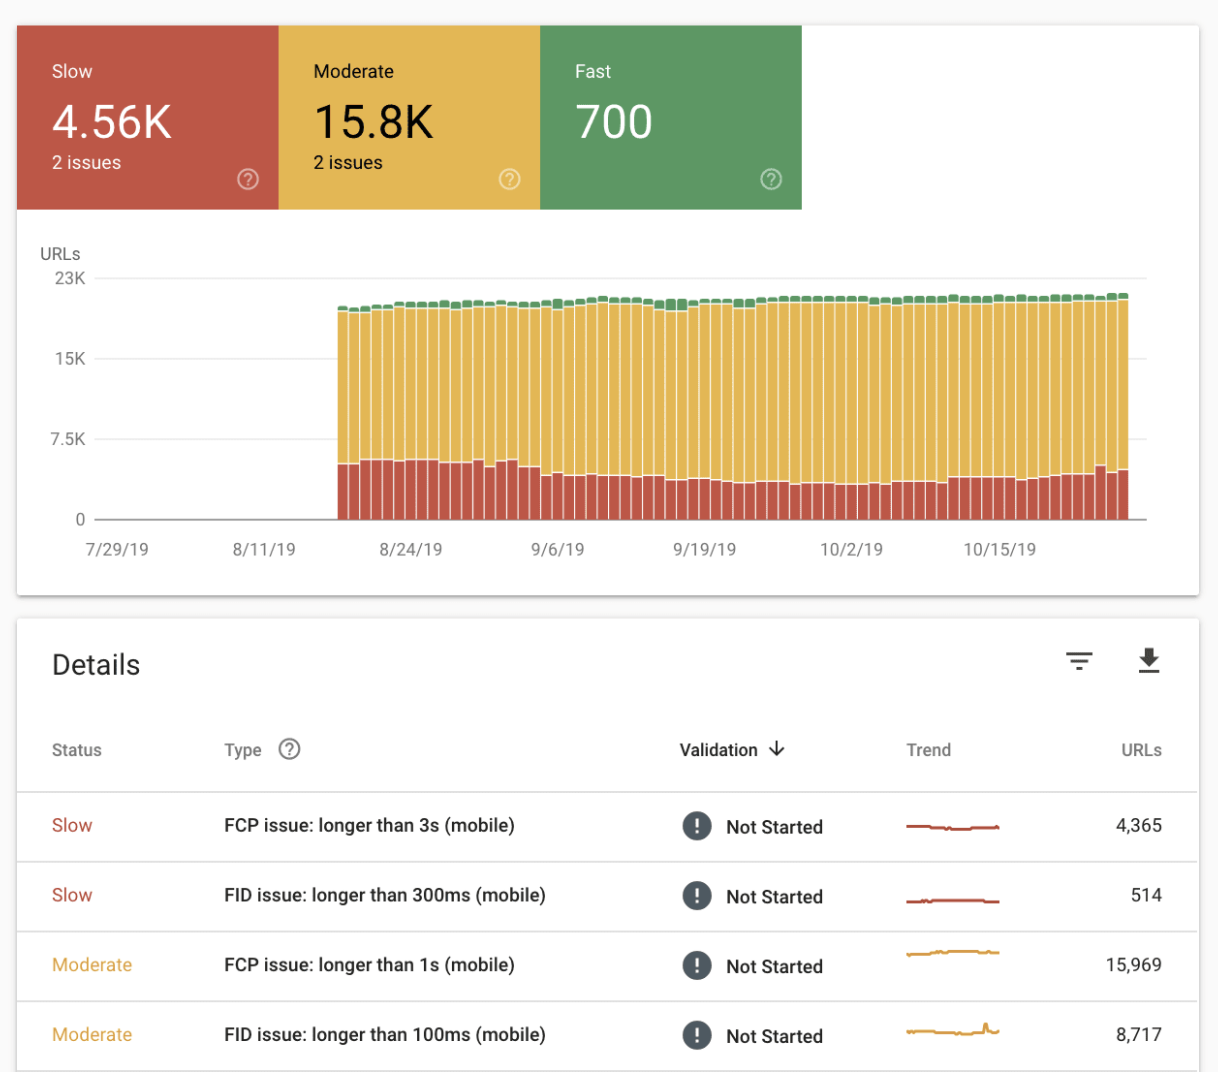Toggle the Slow 4.56K status card
Screen dimensions: 1218x1082
pos(148,118)
